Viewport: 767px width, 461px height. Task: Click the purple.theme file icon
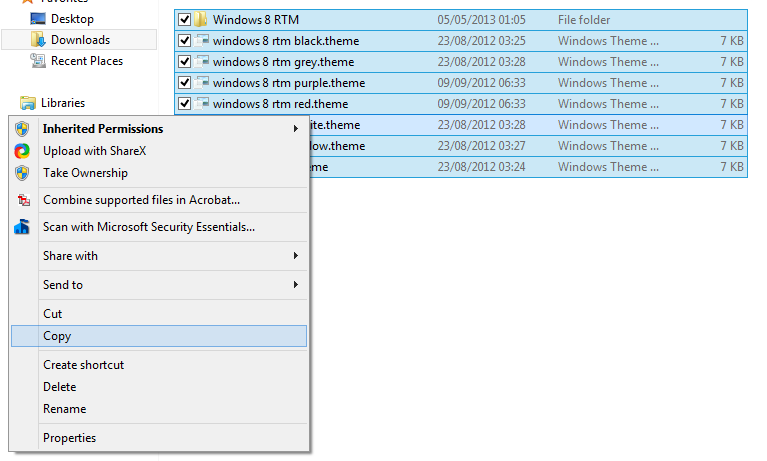click(202, 83)
